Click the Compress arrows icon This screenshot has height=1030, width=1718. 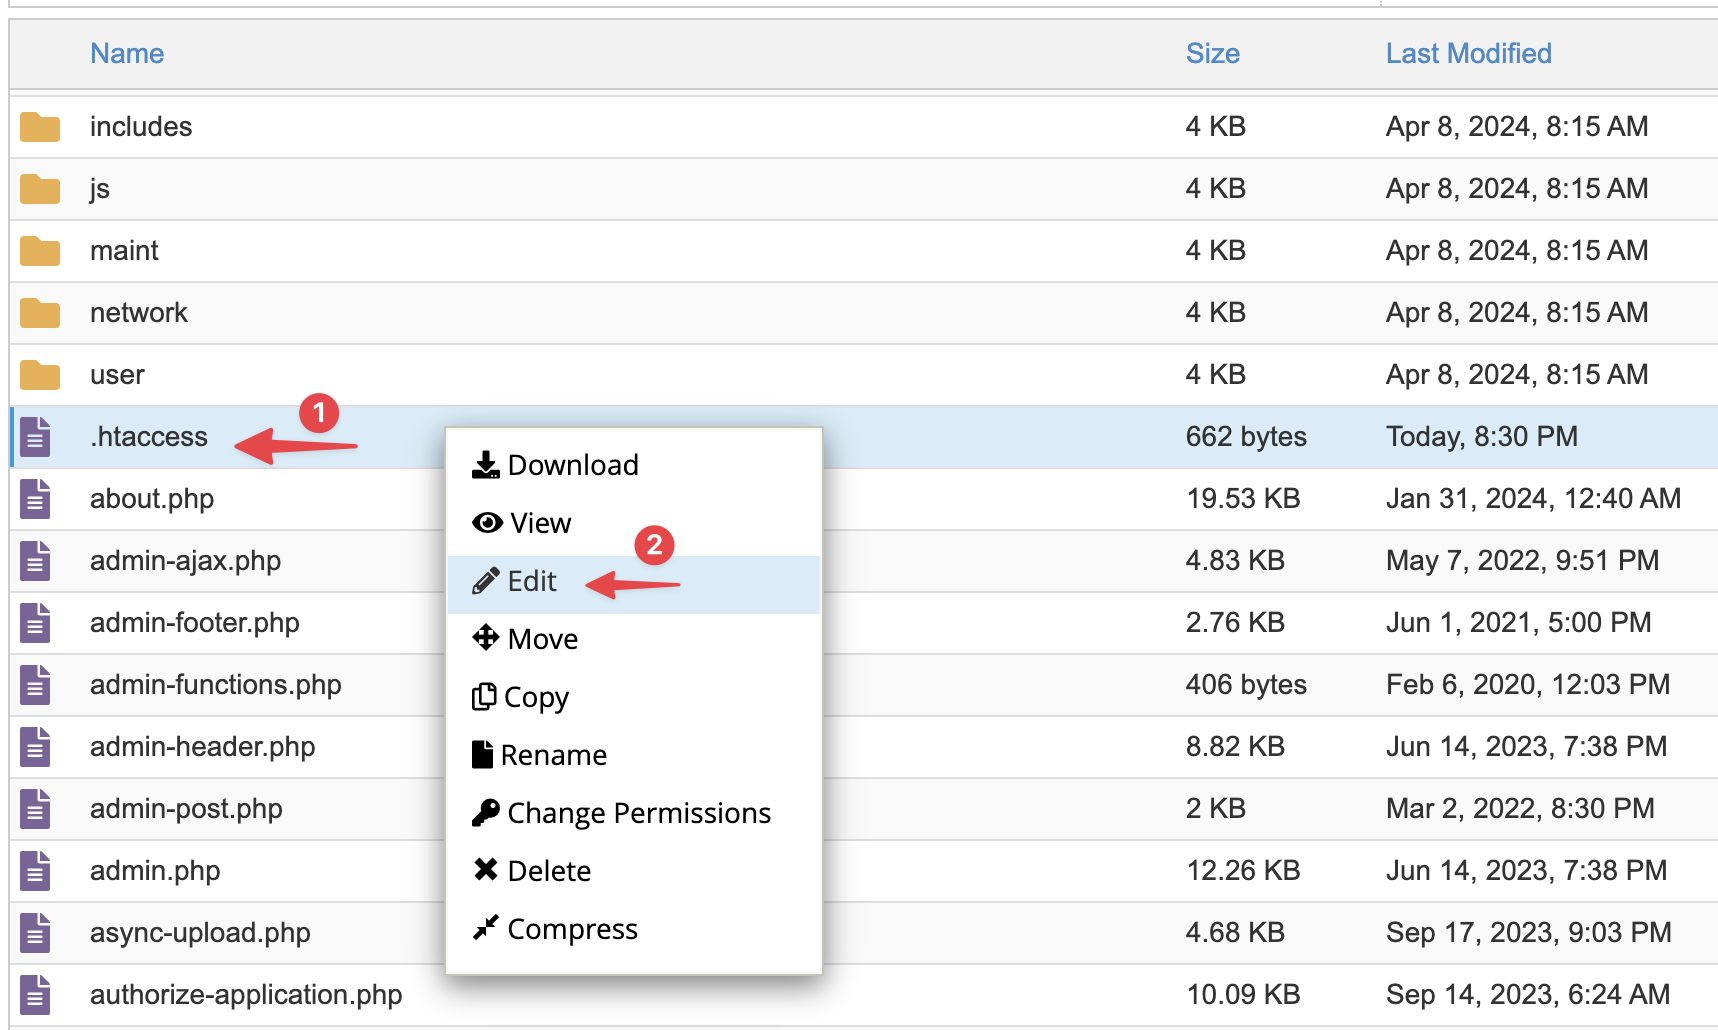[x=486, y=928]
